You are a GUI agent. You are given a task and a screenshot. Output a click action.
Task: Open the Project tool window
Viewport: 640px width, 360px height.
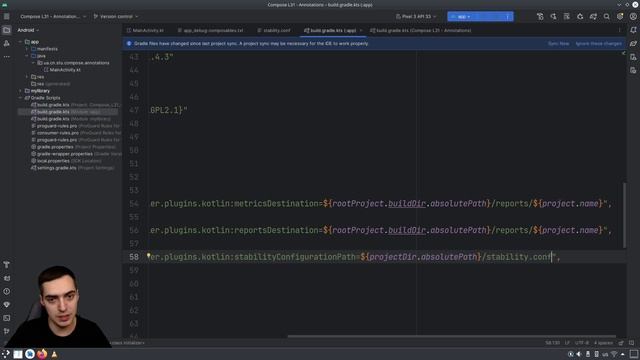(x=7, y=30)
